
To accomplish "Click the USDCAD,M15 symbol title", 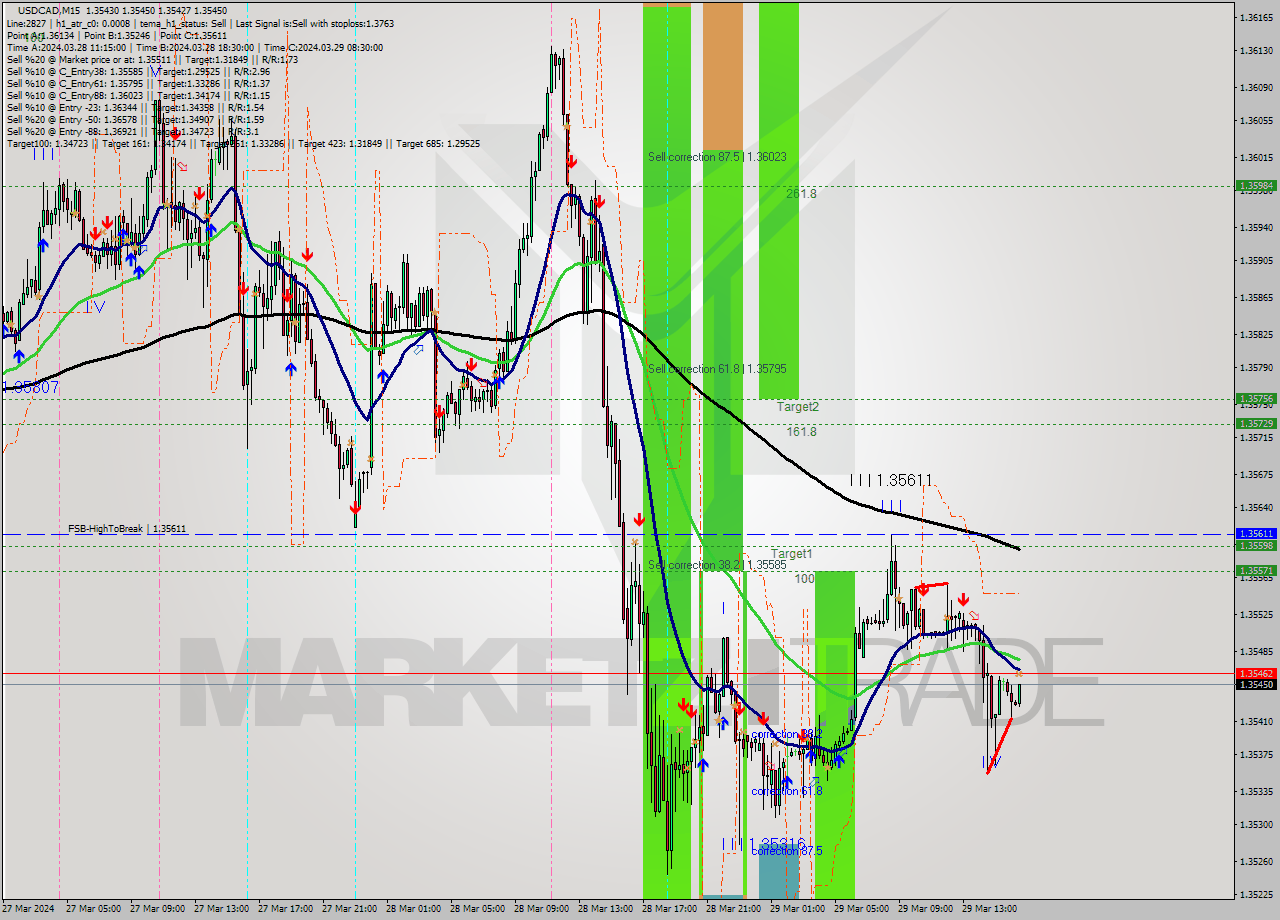I will [50, 10].
